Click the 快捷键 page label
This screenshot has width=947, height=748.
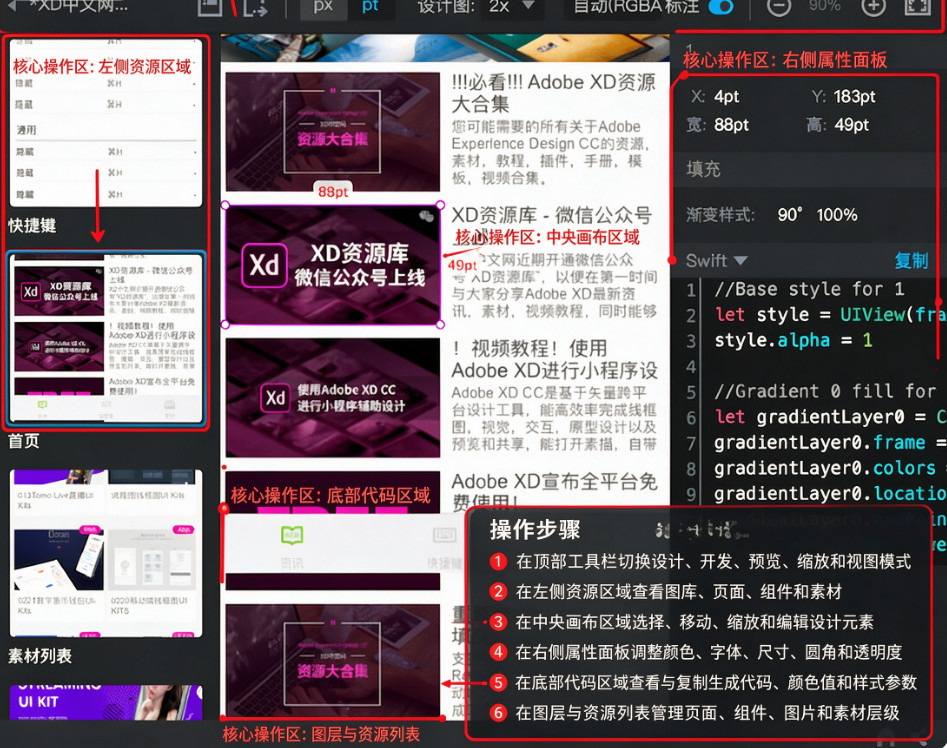(32, 226)
